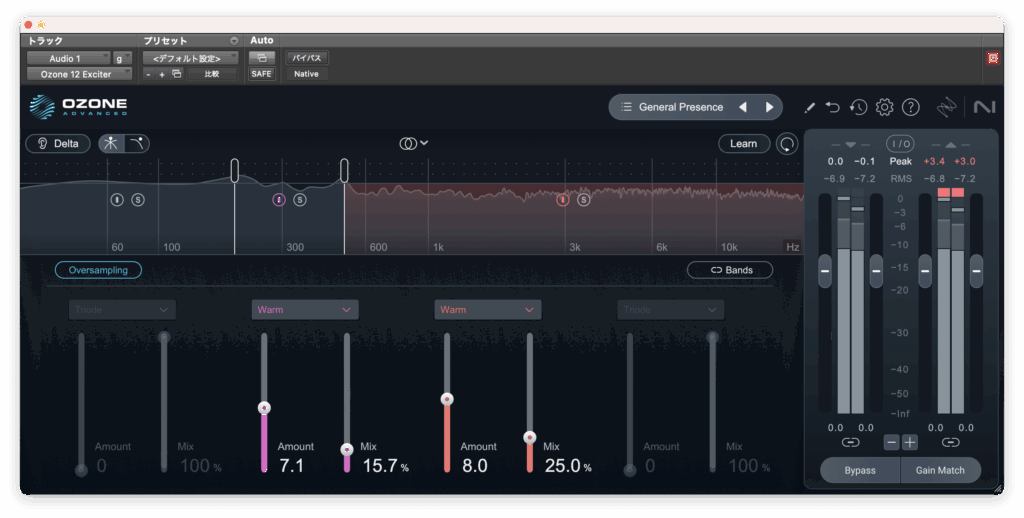Open the デフォルト設定 preset menu
Screen dimensions: 1024x518
(x=190, y=58)
